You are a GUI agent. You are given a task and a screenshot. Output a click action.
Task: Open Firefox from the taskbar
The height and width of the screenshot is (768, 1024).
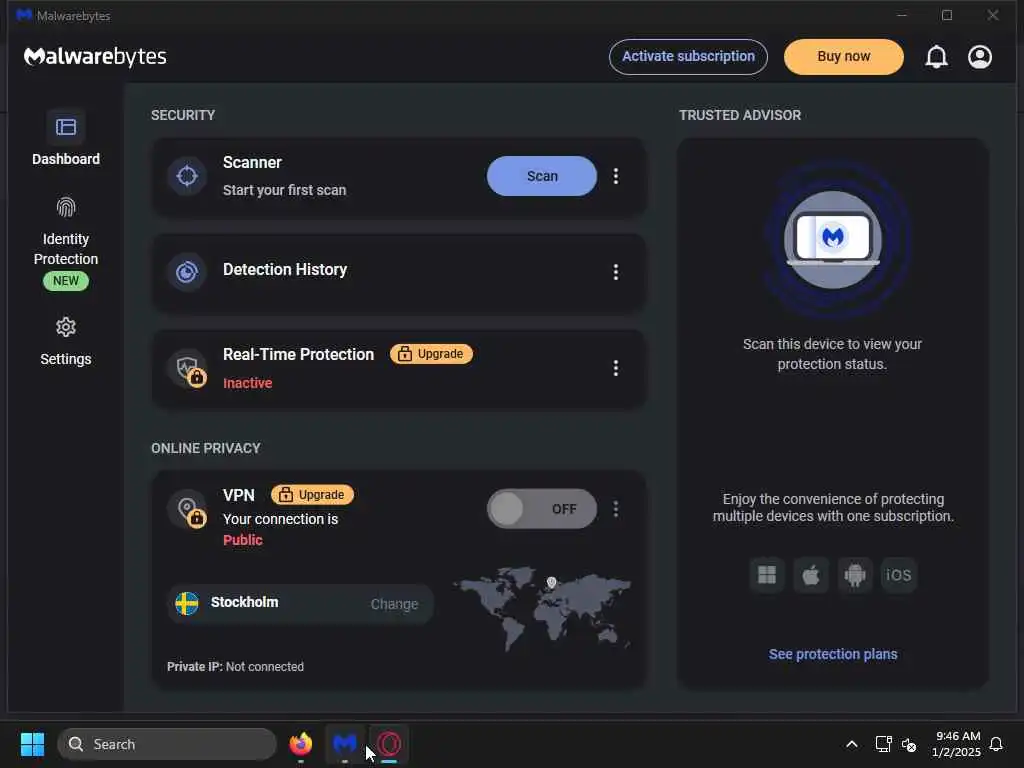300,744
